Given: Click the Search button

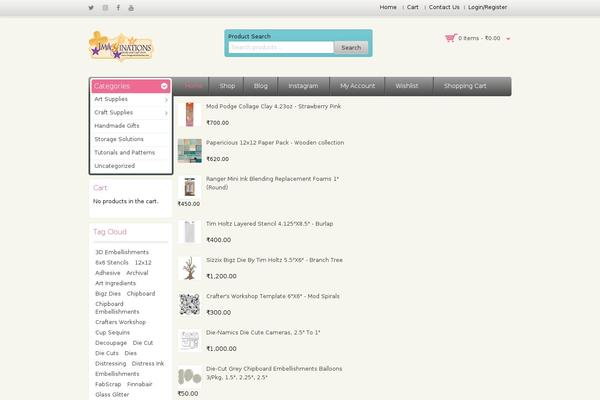Looking at the screenshot, I should tap(351, 47).
